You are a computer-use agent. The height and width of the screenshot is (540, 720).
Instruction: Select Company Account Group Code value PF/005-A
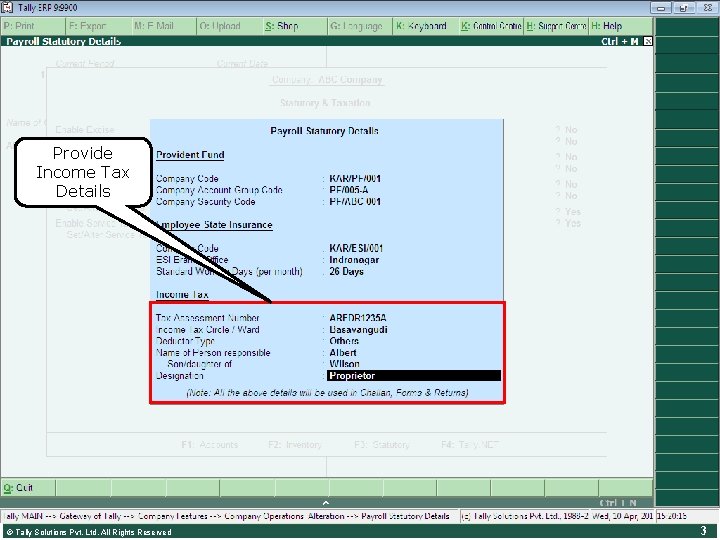(x=349, y=190)
